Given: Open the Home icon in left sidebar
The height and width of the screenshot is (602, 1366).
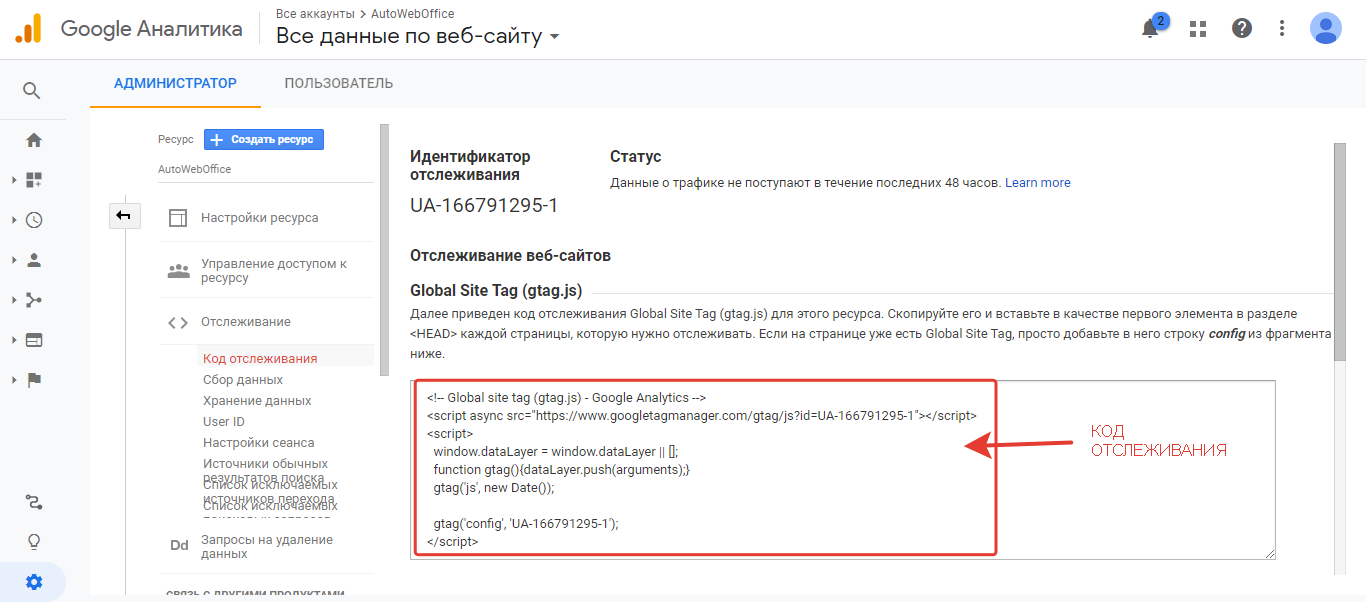Looking at the screenshot, I should (x=33, y=140).
